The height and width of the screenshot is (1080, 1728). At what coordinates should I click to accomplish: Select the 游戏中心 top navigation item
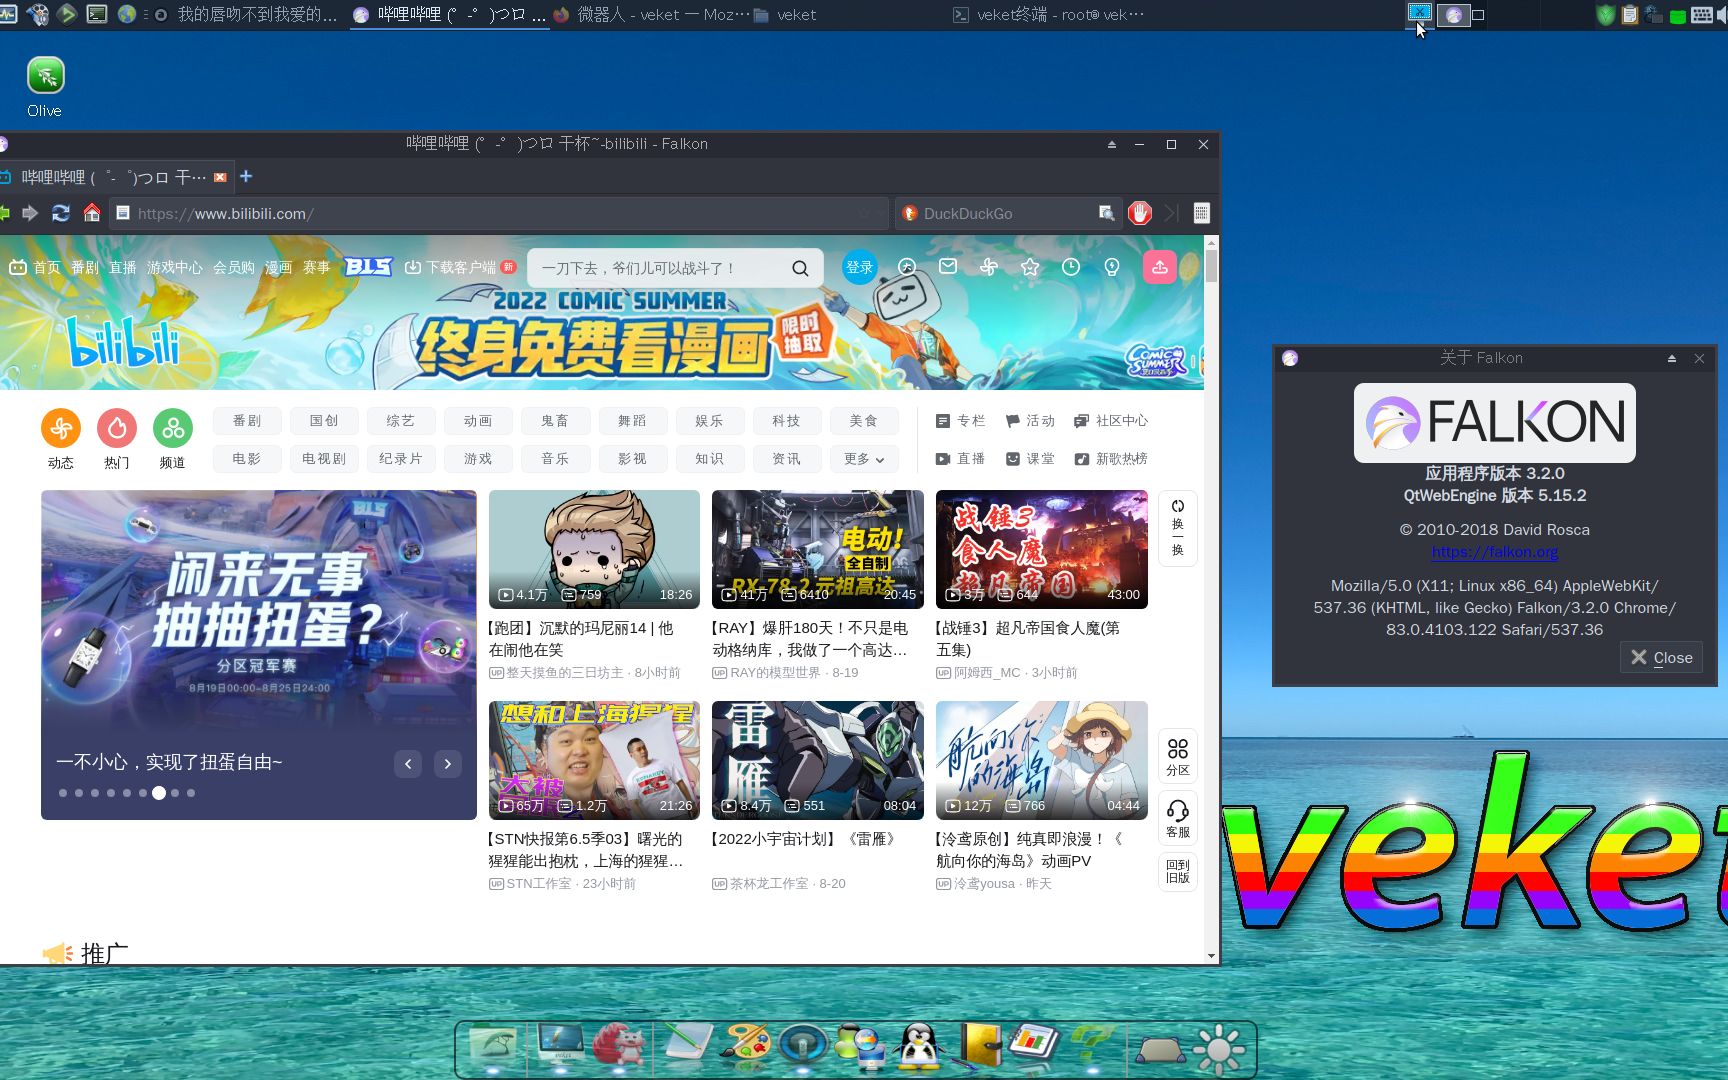[175, 267]
